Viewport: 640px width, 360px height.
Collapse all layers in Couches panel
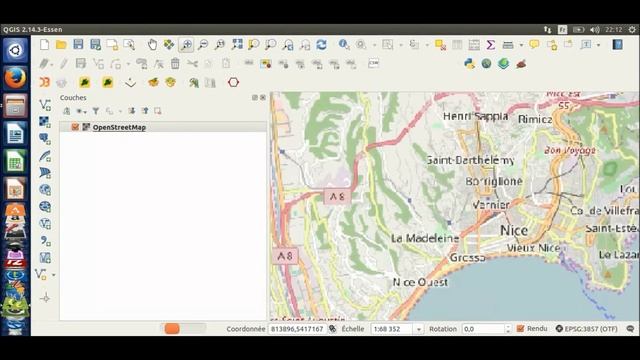click(145, 111)
